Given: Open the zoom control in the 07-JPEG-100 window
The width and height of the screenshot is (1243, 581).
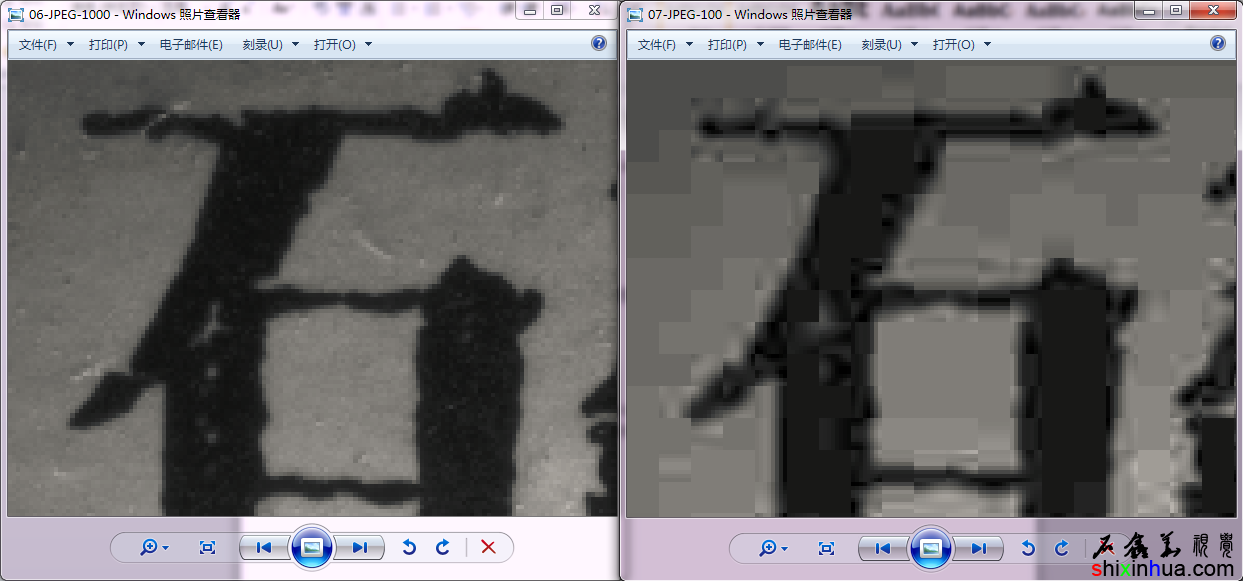Looking at the screenshot, I should pos(773,548).
